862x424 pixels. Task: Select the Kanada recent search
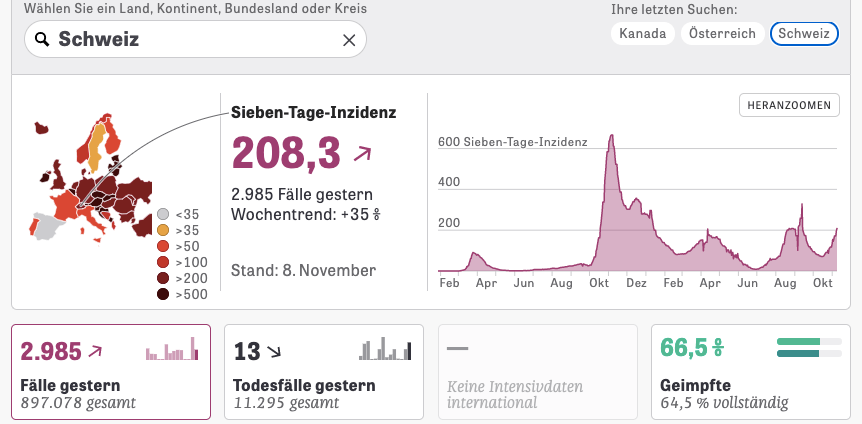pos(641,33)
